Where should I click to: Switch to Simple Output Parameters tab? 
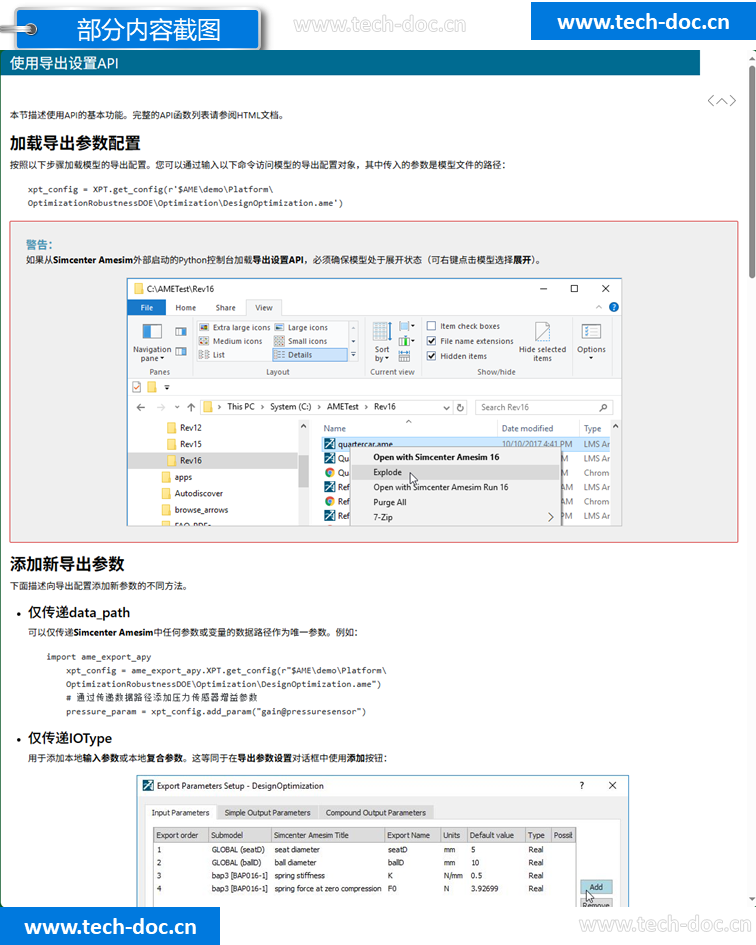pos(267,812)
